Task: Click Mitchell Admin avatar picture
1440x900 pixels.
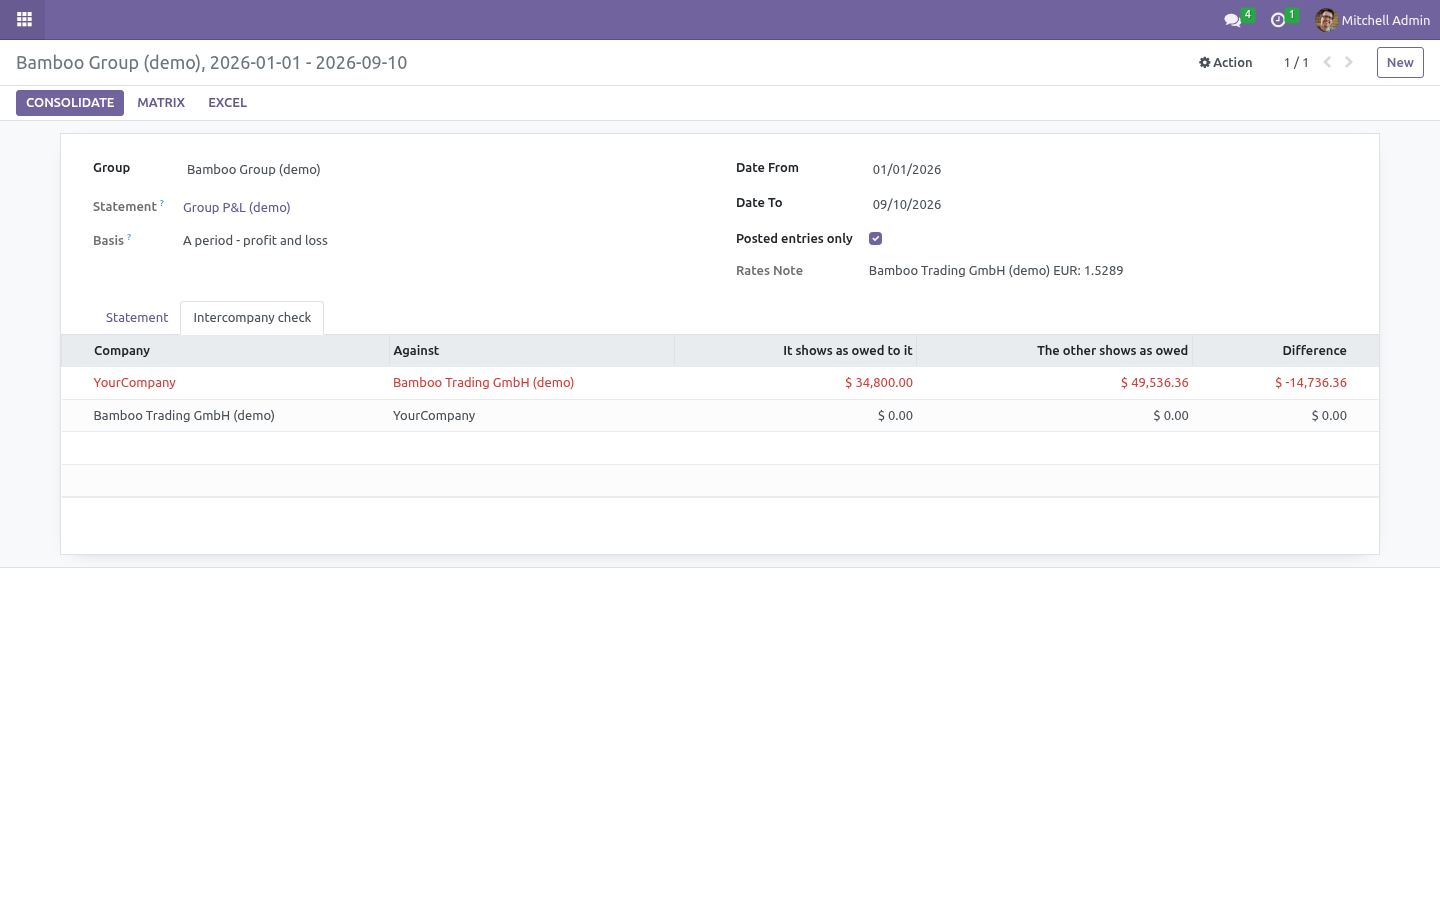Action: 1326,20
